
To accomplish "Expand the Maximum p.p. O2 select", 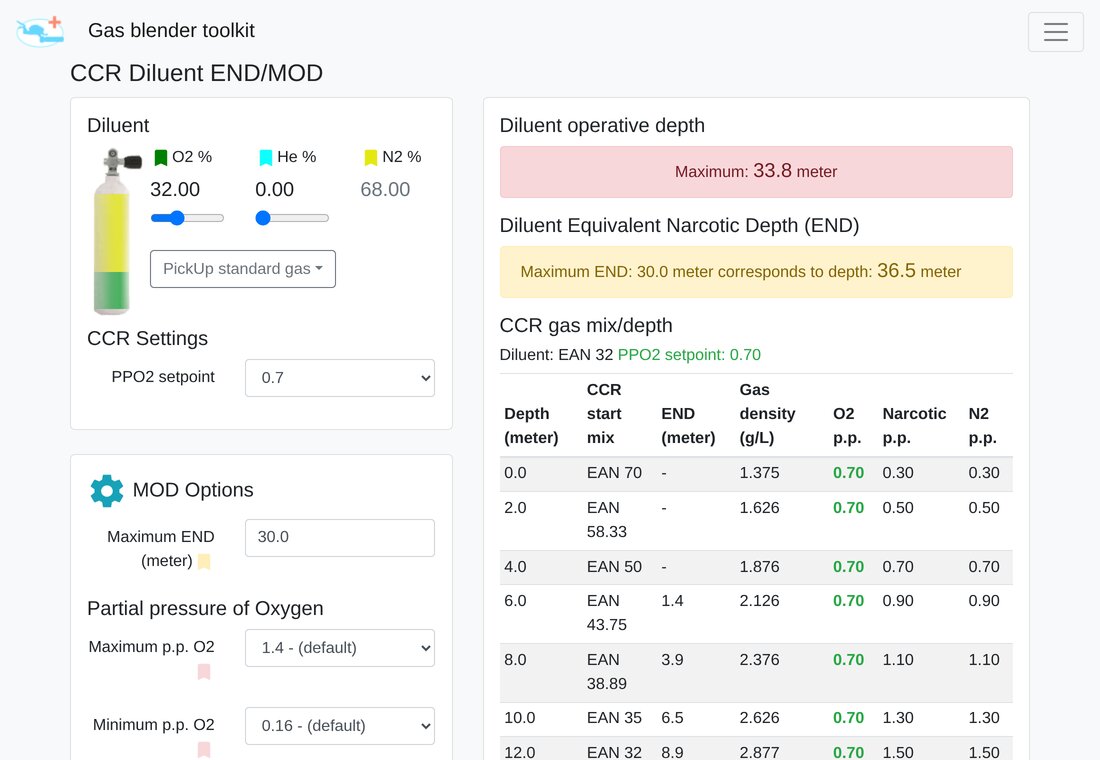I will [340, 648].
